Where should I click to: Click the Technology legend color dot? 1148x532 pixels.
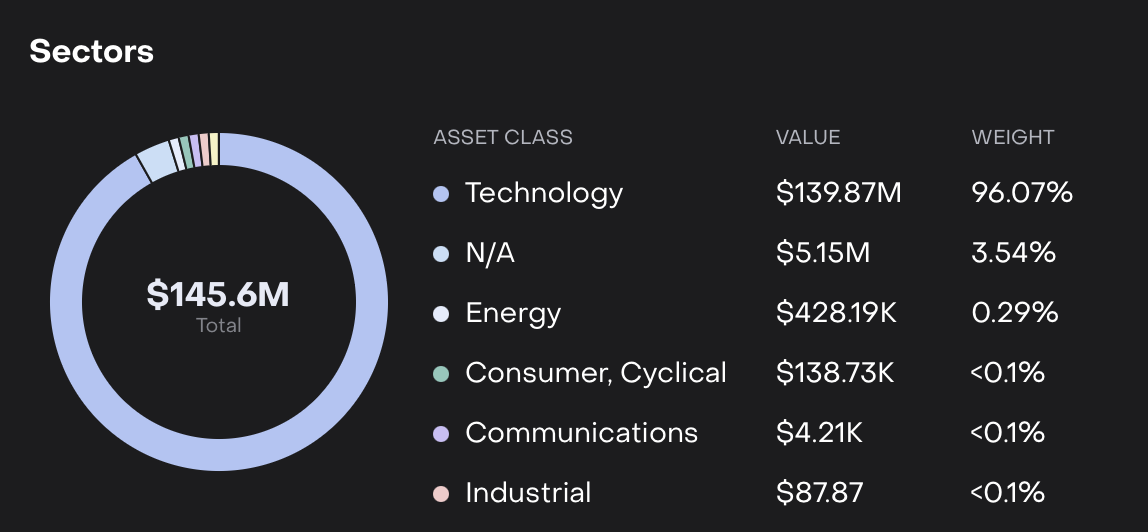point(441,193)
